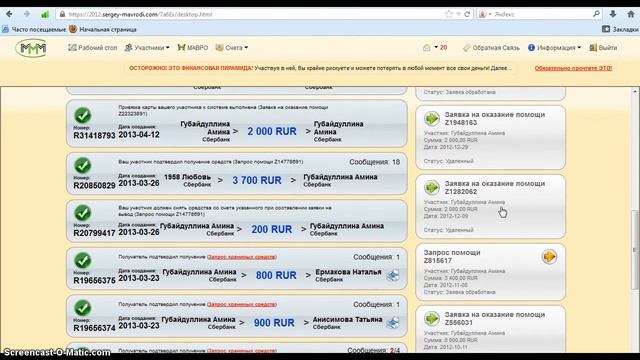The height and width of the screenshot is (360, 640).
Task: Open Обратная Связь menu item
Action: [x=491, y=48]
